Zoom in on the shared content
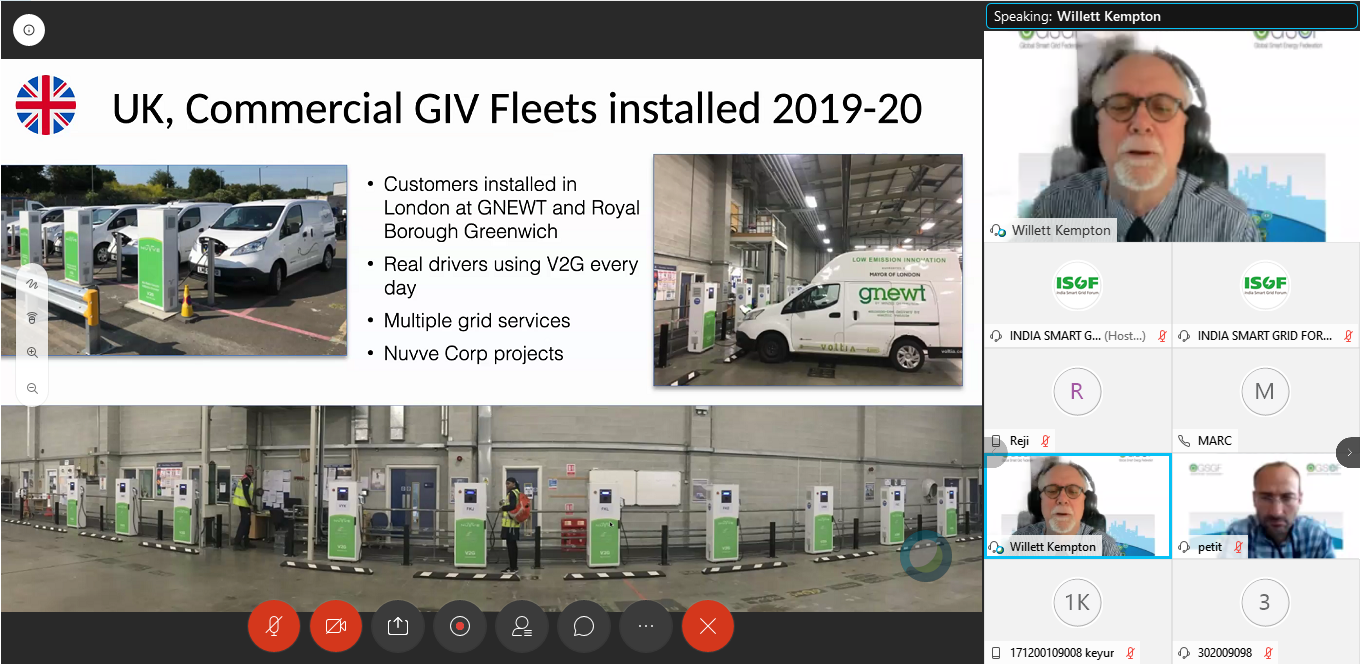 click(32, 353)
